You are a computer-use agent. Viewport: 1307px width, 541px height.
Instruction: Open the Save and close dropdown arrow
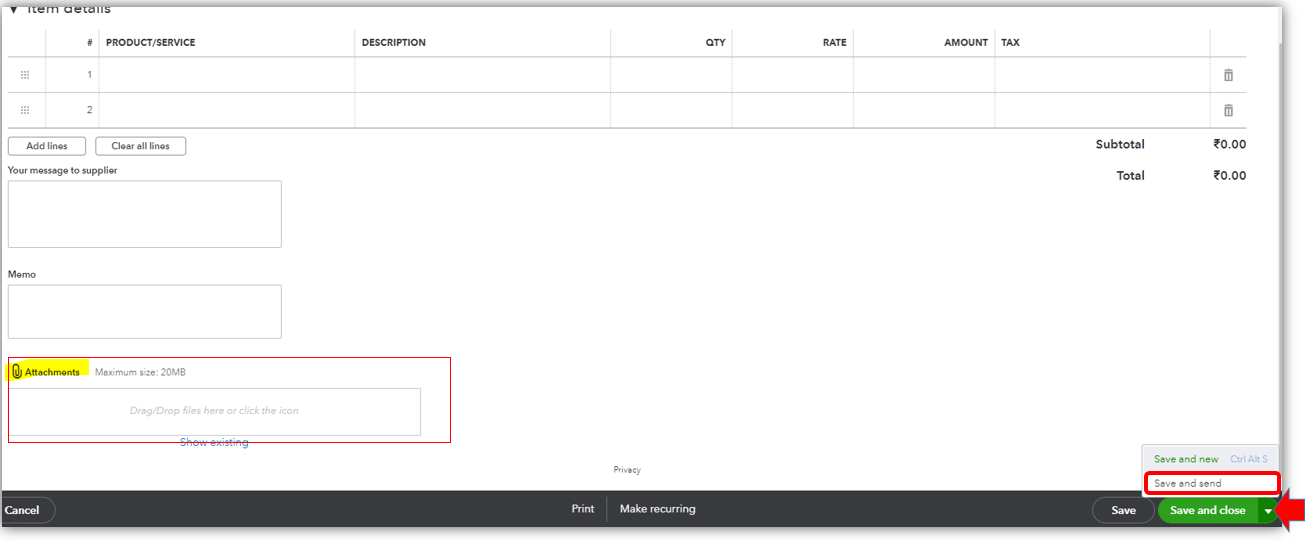point(1268,510)
